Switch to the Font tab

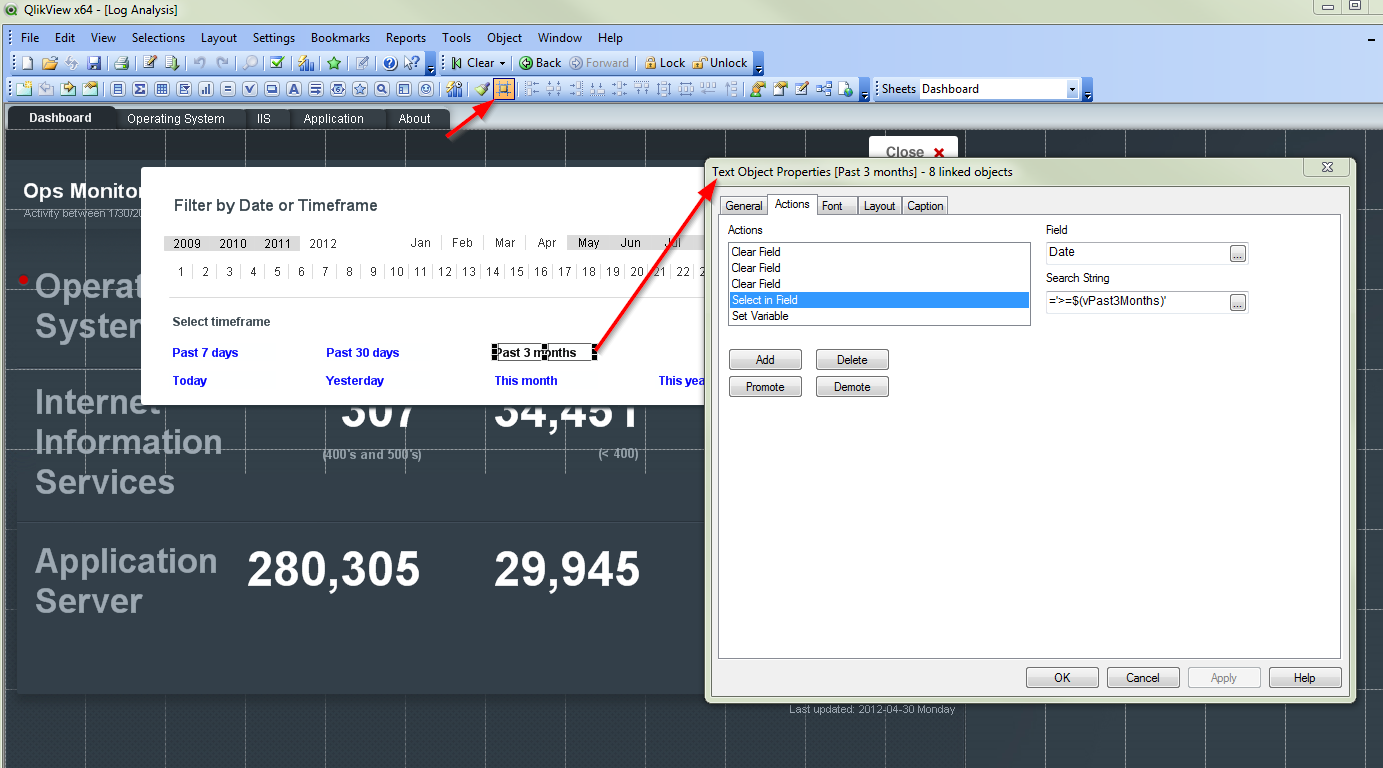(832, 206)
